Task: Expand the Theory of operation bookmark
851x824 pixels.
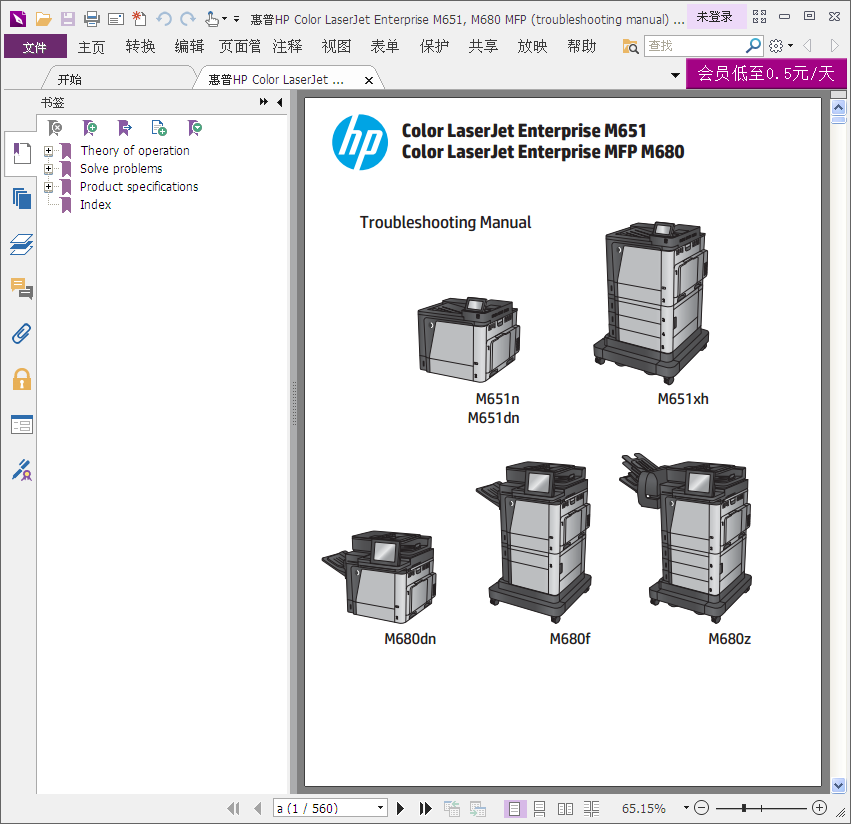Action: coord(48,151)
